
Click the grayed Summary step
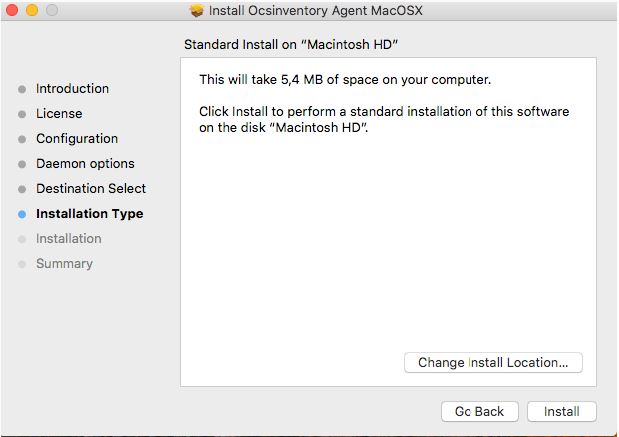tap(64, 264)
